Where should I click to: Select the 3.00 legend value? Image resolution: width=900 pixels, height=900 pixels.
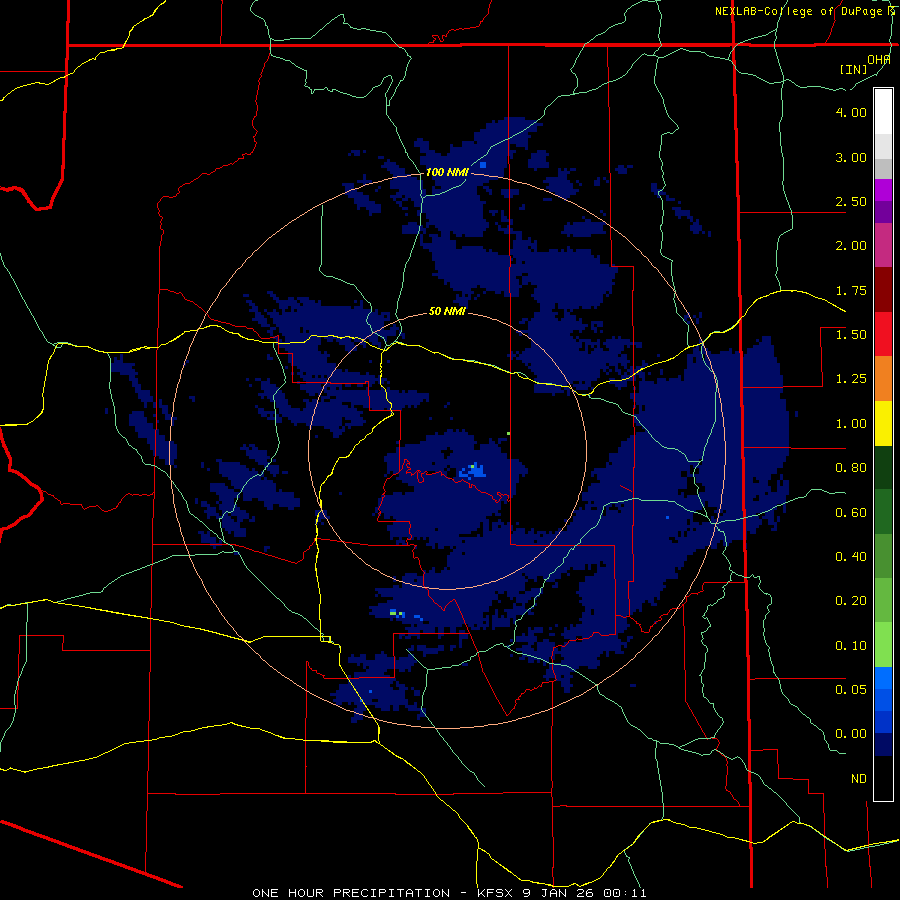[851, 157]
